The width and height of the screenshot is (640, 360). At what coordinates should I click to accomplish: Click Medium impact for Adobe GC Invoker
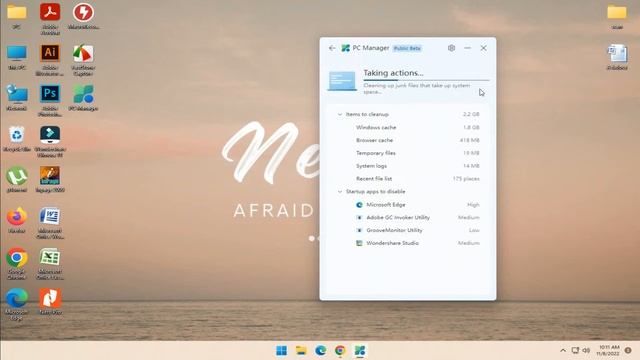[469, 218]
